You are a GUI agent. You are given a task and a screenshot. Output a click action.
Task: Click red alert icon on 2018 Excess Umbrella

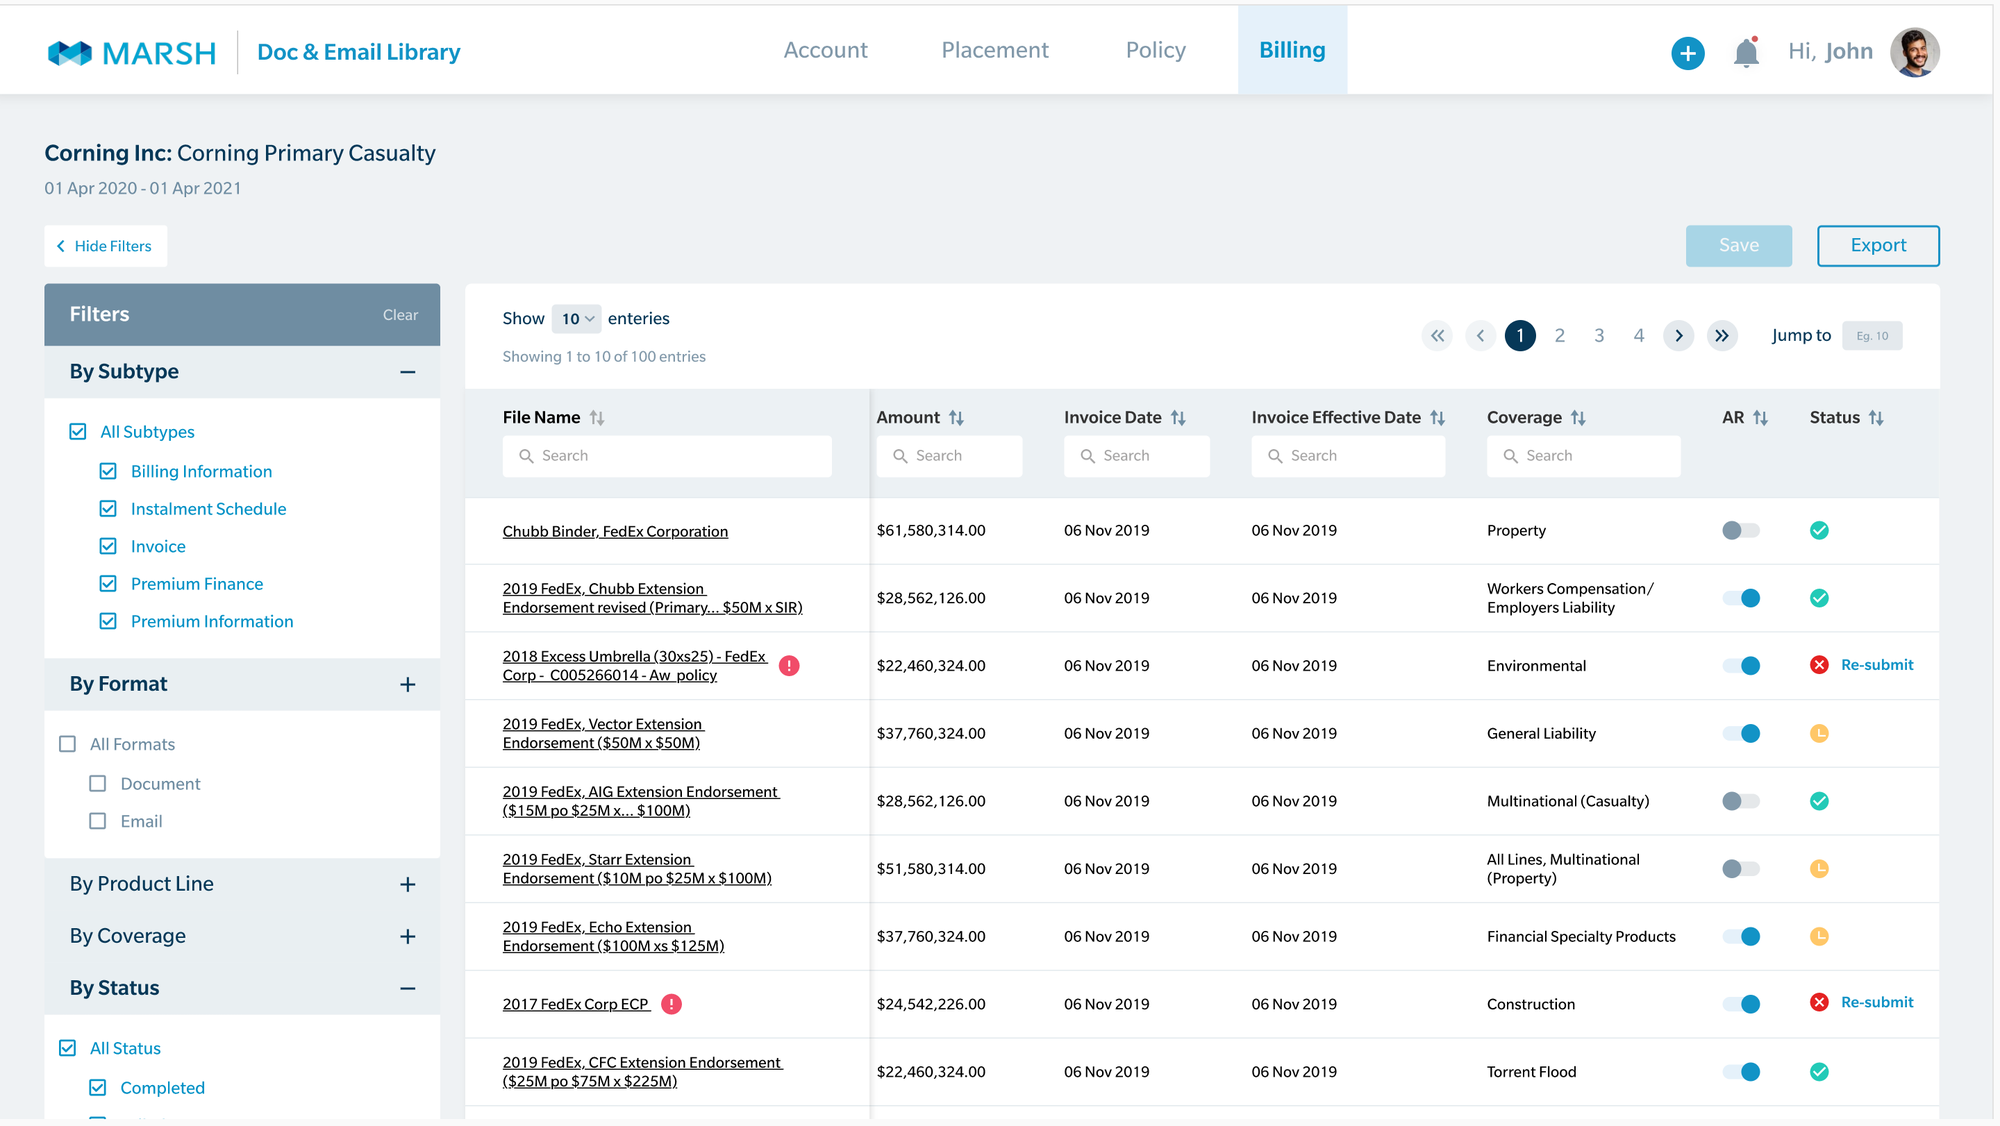point(789,666)
